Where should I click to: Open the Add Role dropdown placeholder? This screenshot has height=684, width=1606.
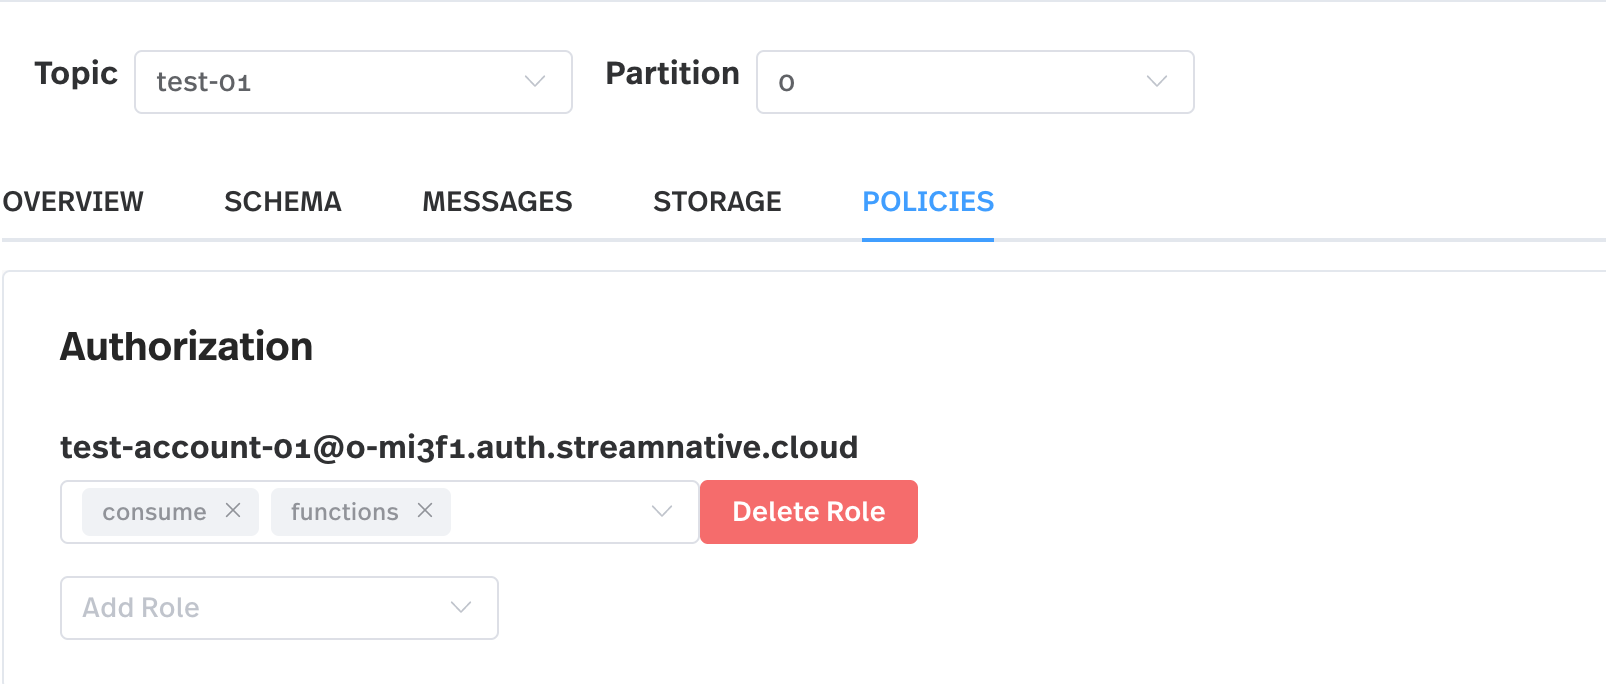click(x=250, y=608)
